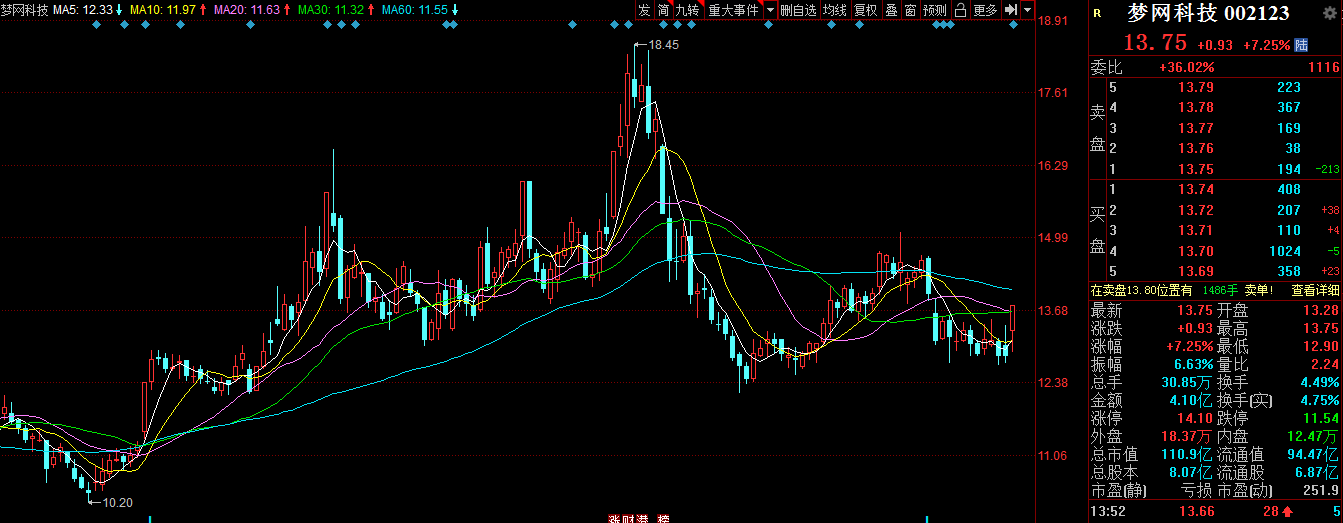Open the 预测 forecast item
1343x523 pixels.
pos(935,10)
